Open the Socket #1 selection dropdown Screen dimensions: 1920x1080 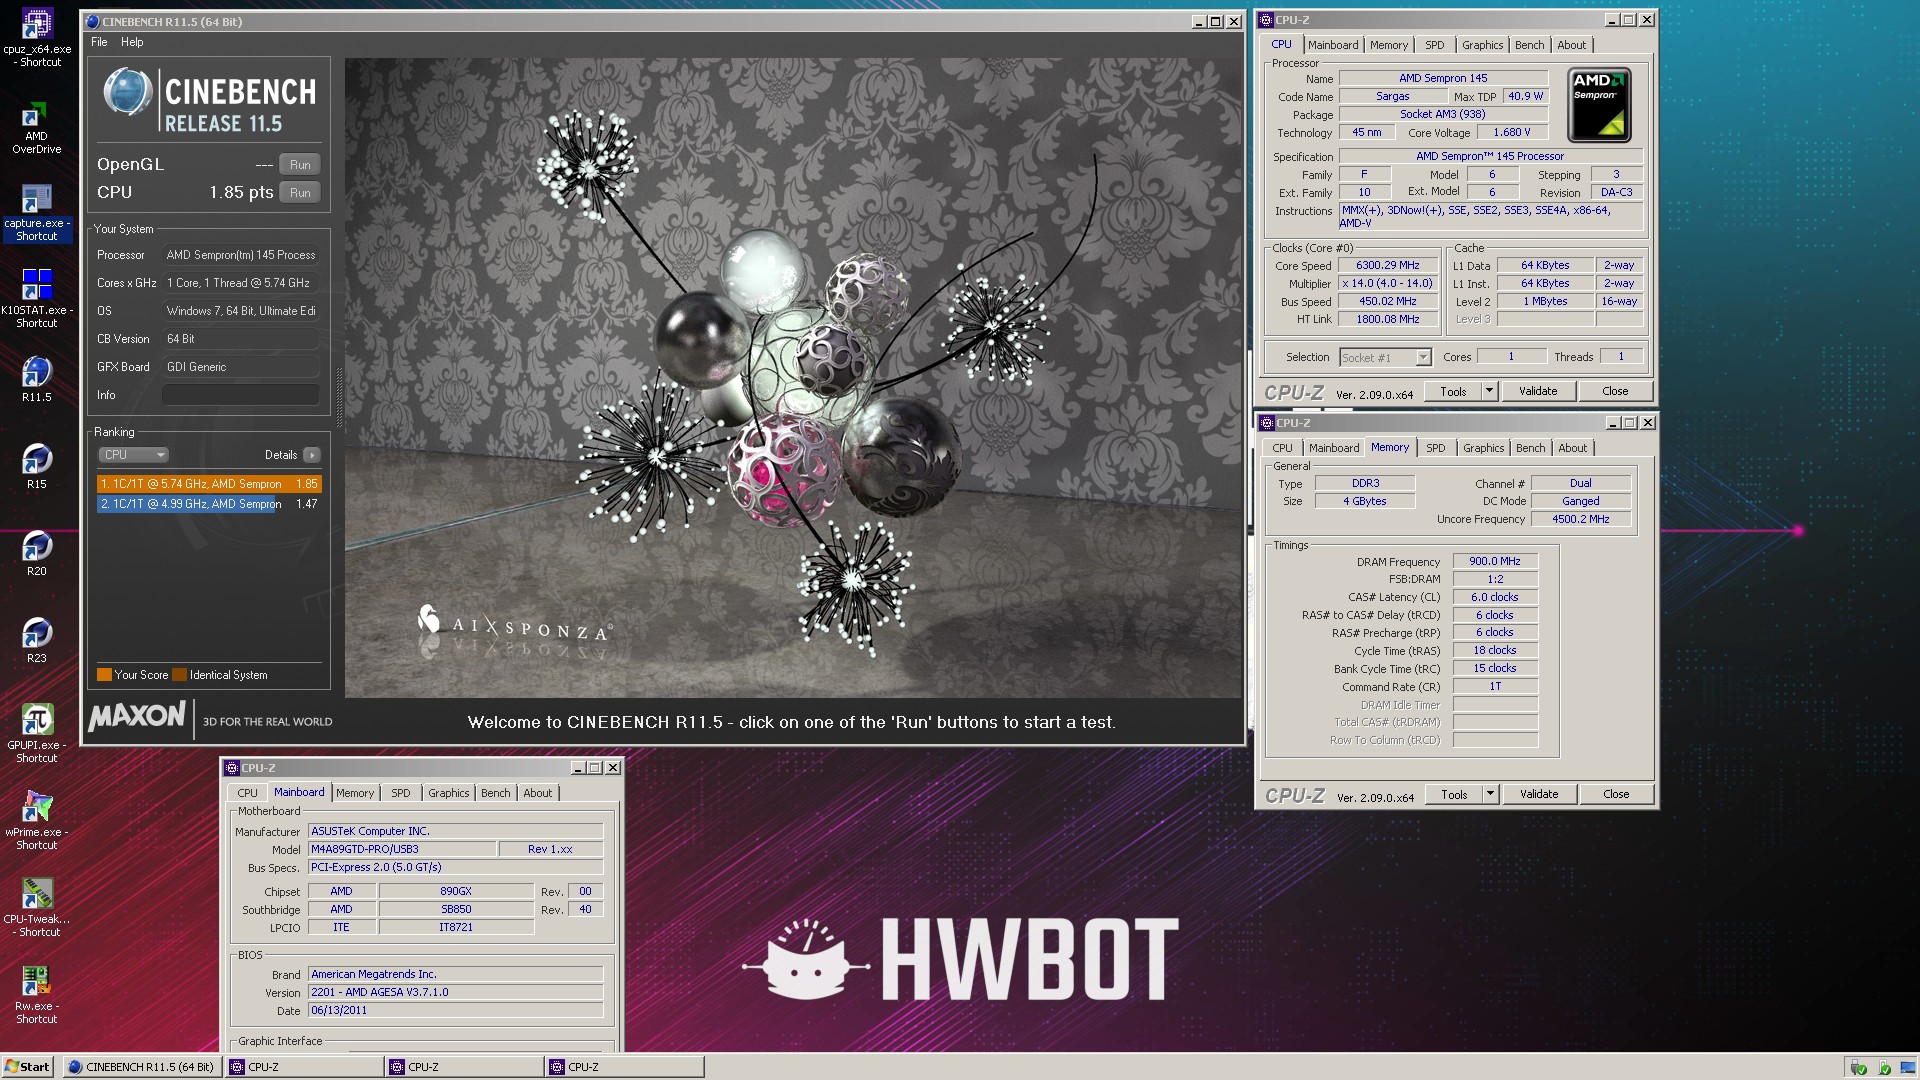pos(1385,357)
